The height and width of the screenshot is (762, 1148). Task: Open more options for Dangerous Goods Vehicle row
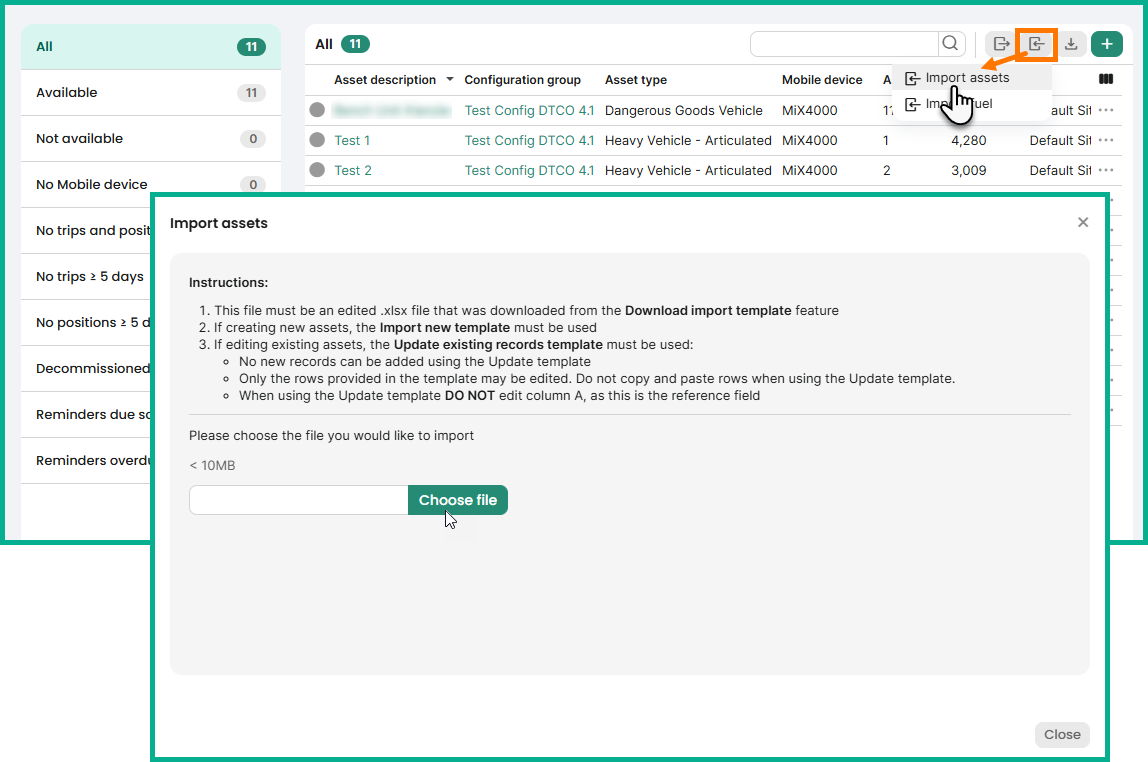point(1106,110)
